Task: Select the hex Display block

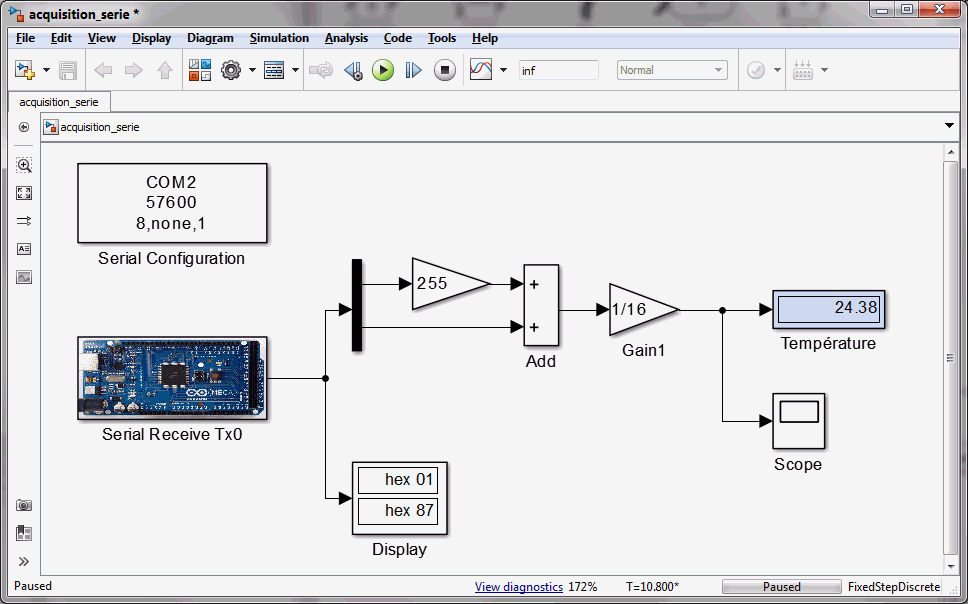Action: pyautogui.click(x=400, y=498)
